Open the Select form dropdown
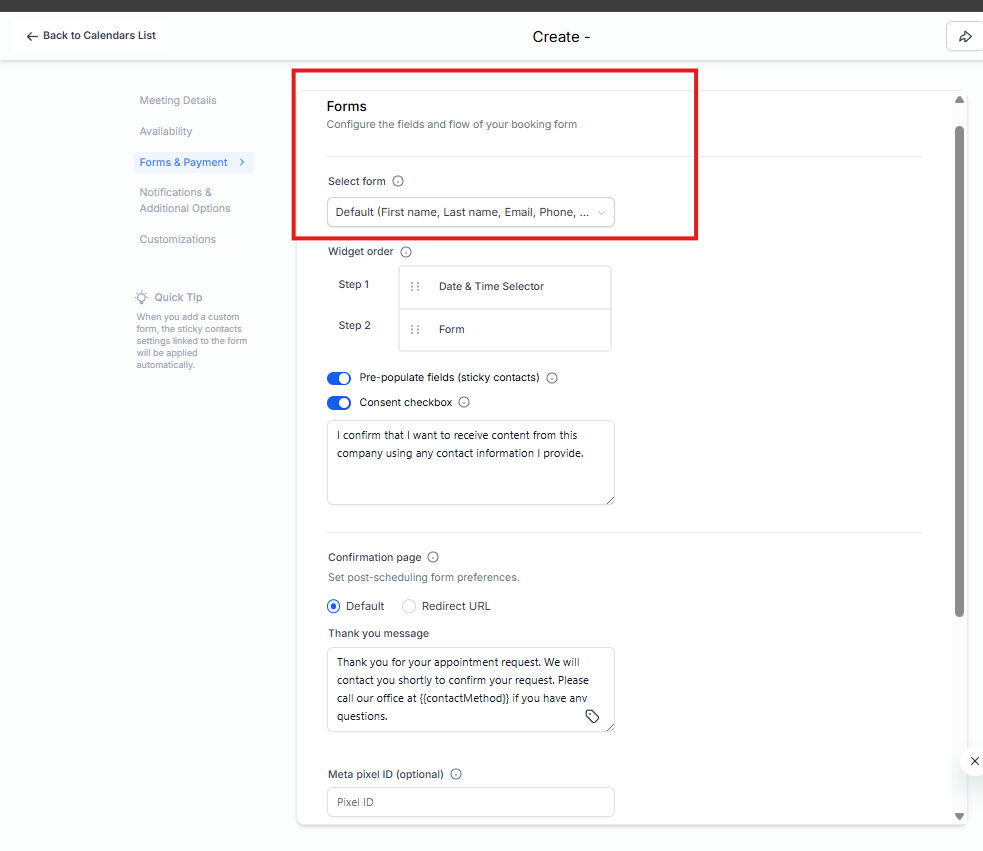 [470, 212]
